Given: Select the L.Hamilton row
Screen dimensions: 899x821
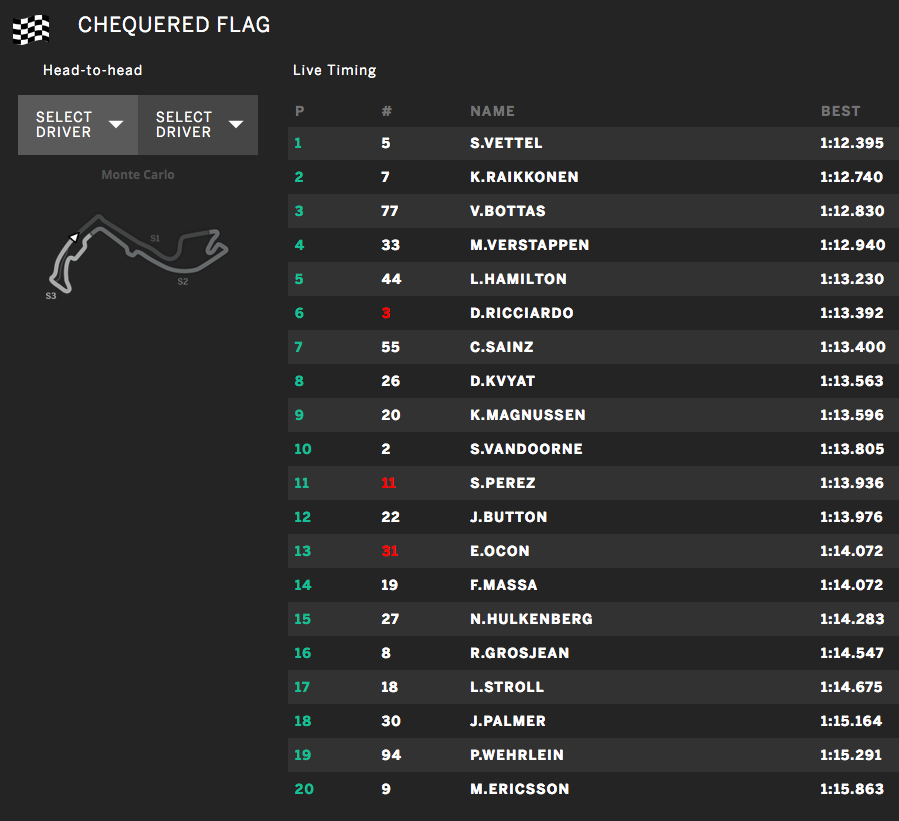Looking at the screenshot, I should (592, 279).
